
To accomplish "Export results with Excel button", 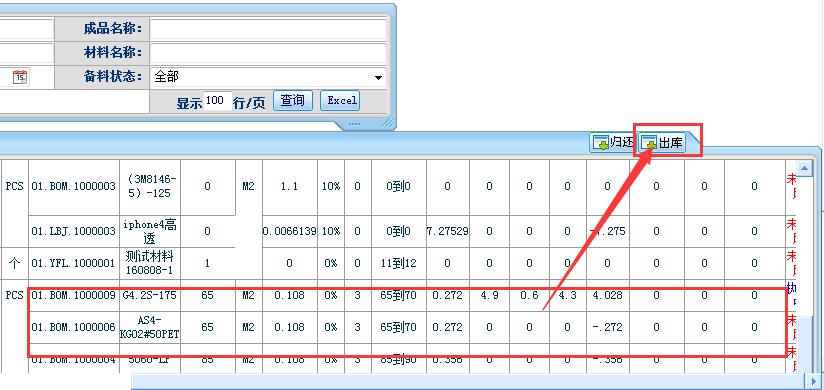I will (x=340, y=100).
